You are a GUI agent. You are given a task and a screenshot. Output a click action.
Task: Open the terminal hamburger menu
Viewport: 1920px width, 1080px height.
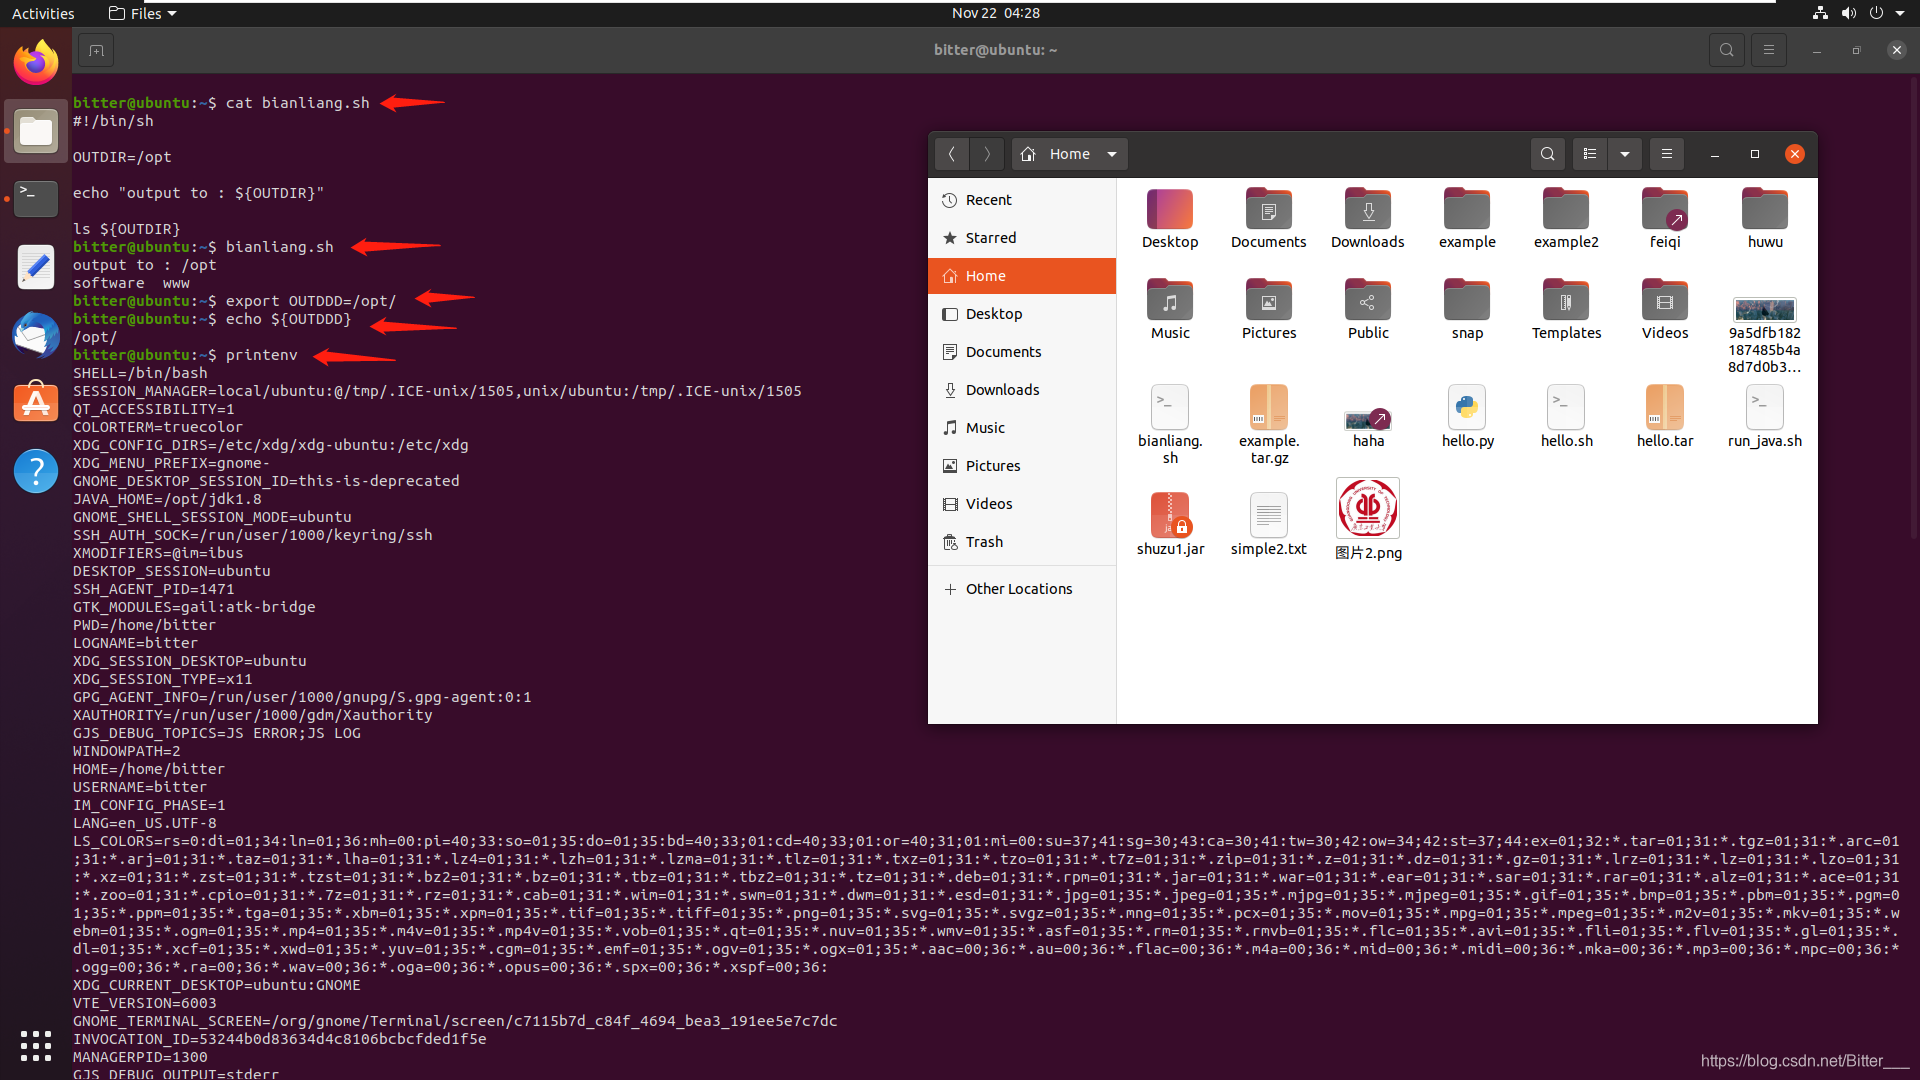1768,50
